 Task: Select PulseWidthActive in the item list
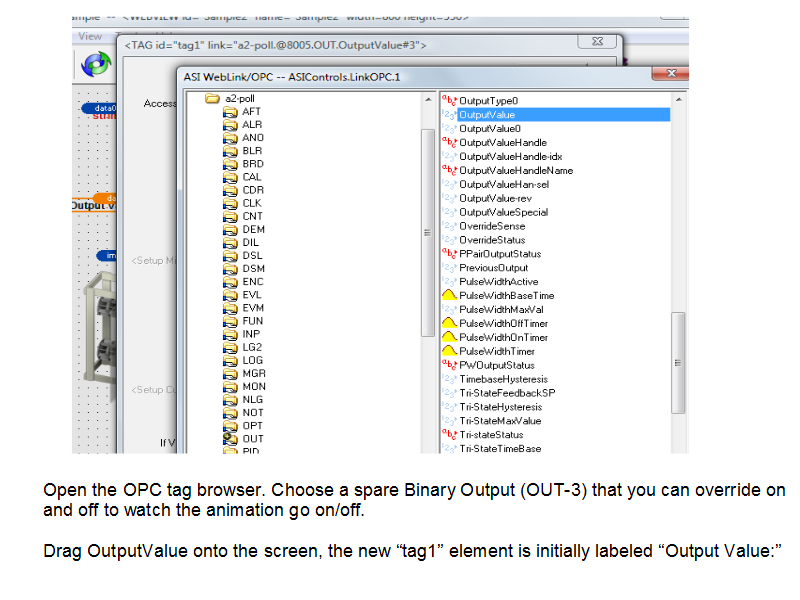pos(498,282)
